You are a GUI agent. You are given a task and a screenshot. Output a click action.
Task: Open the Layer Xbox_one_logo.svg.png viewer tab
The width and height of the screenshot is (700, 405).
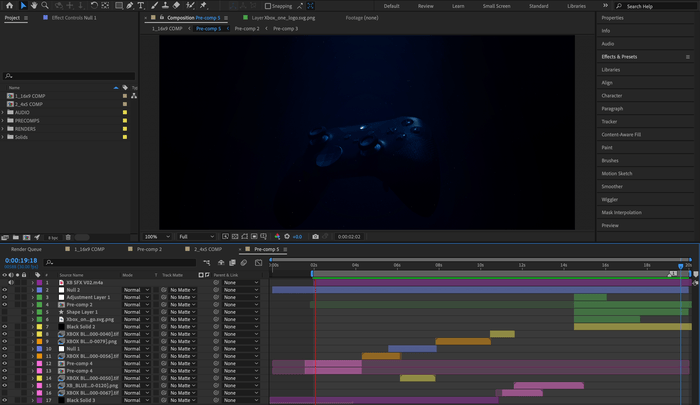(x=283, y=18)
